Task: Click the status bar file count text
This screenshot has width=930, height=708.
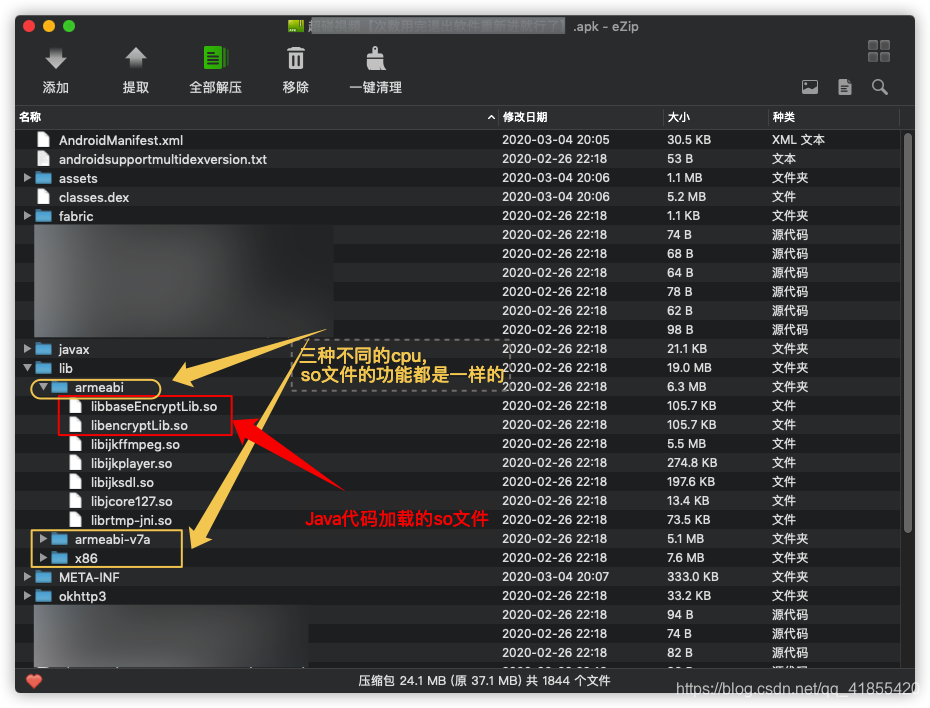Action: pyautogui.click(x=484, y=681)
